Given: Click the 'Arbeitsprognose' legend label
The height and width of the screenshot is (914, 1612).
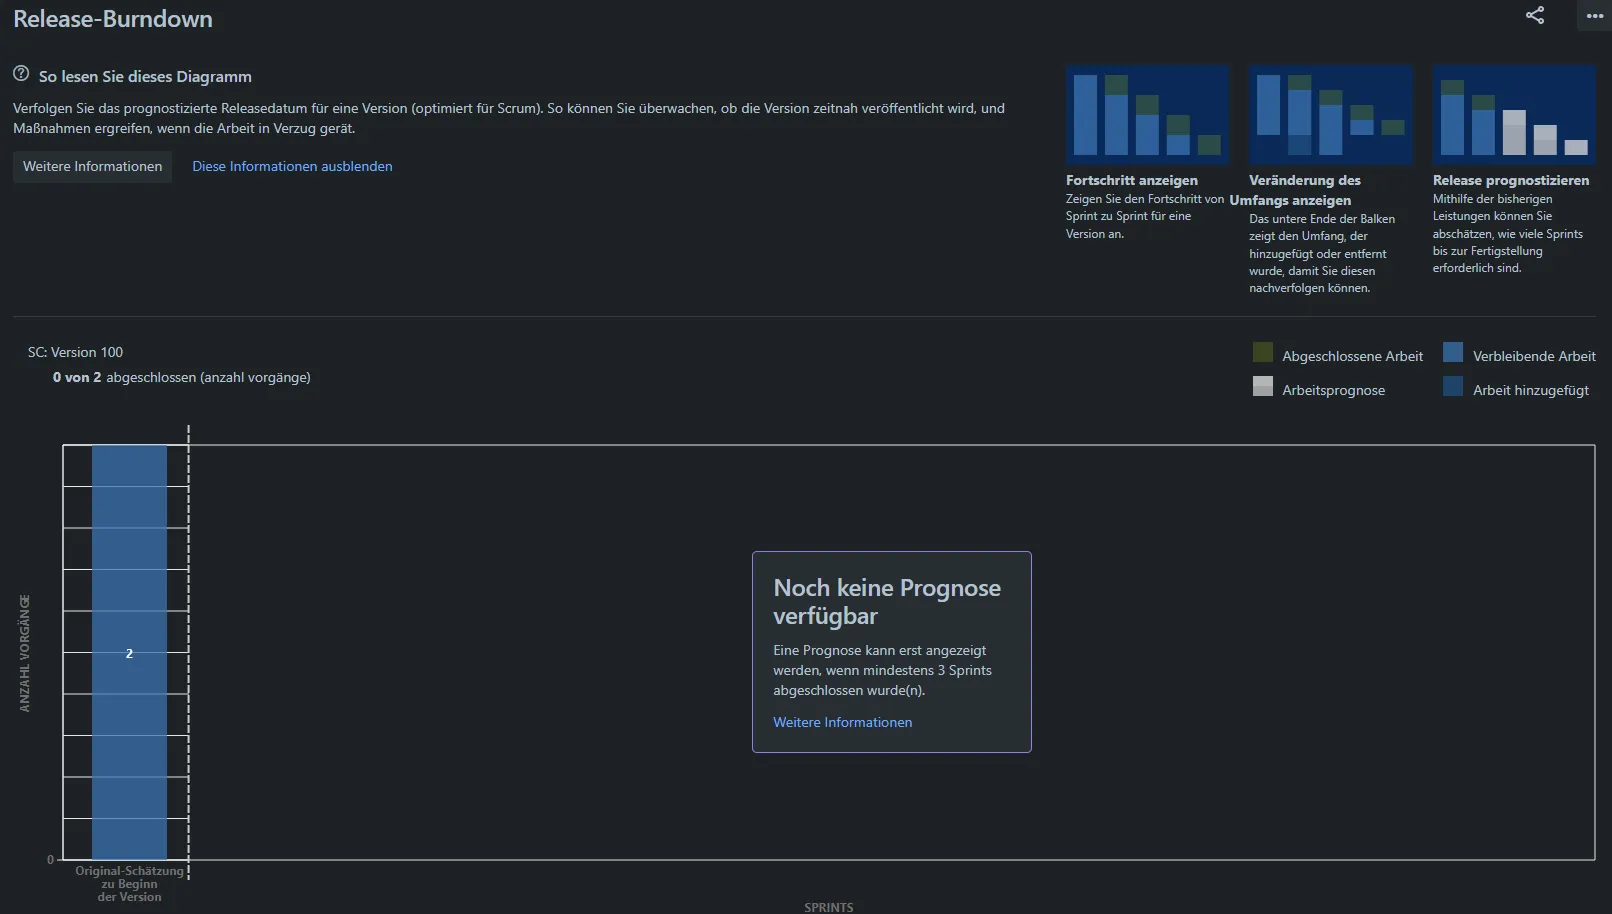Looking at the screenshot, I should pyautogui.click(x=1334, y=390).
